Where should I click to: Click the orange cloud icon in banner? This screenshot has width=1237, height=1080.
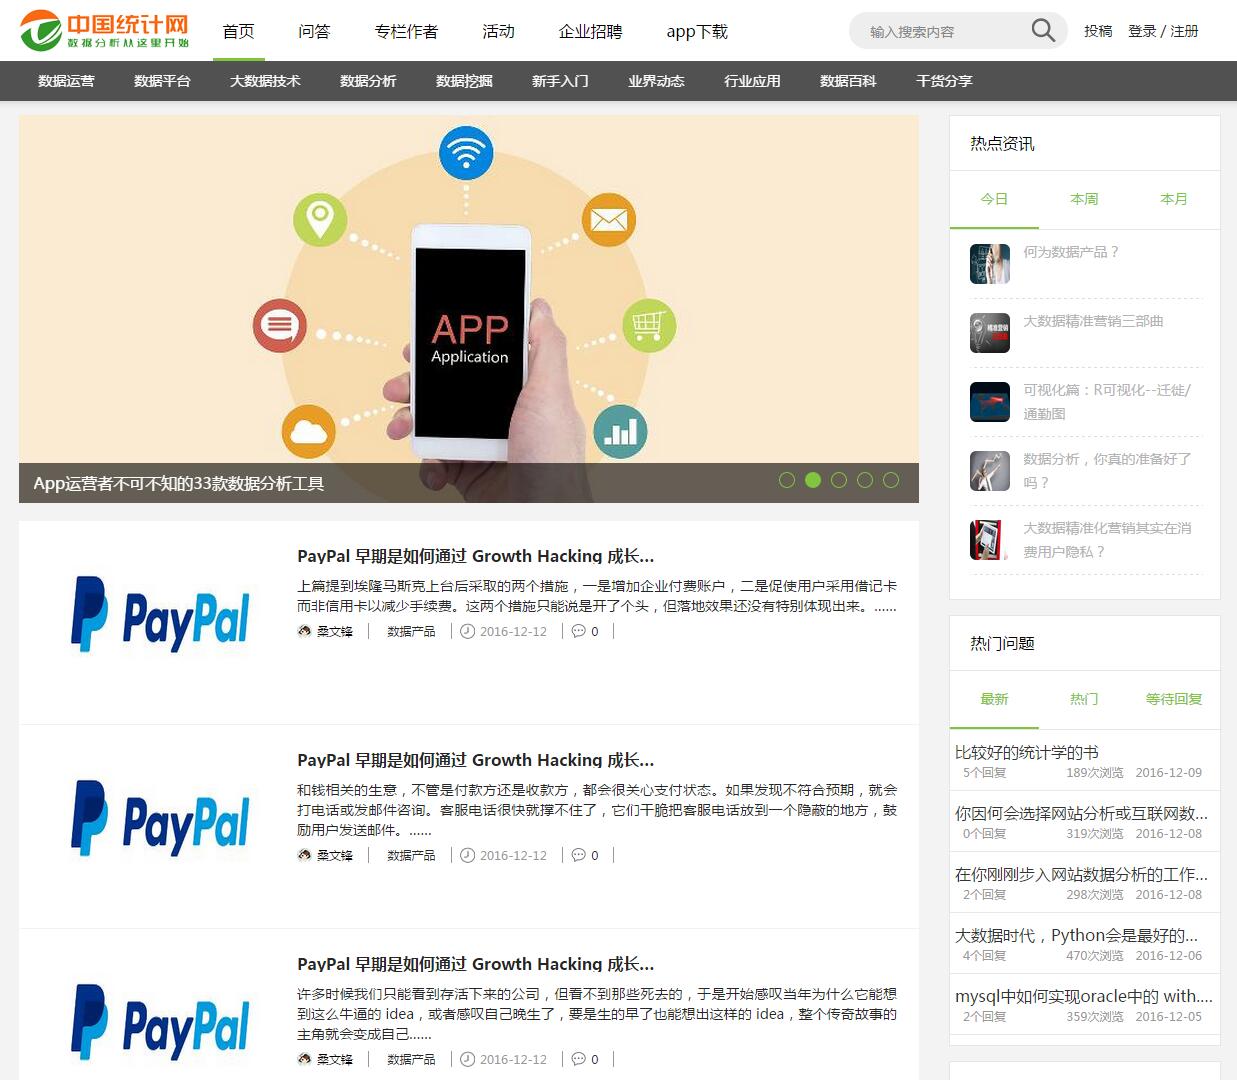pyautogui.click(x=309, y=432)
